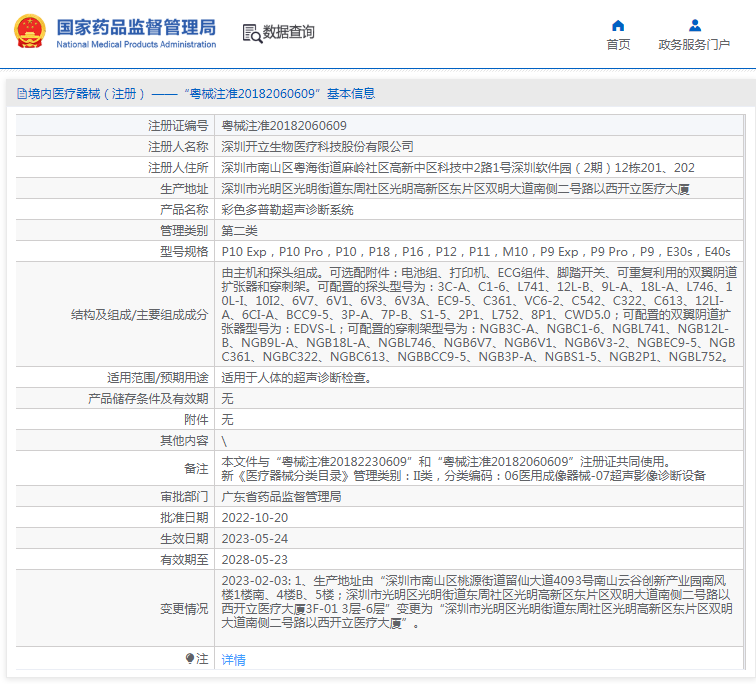Click expiry date 2028-05-23
This screenshot has height=684, width=756.
255,560
